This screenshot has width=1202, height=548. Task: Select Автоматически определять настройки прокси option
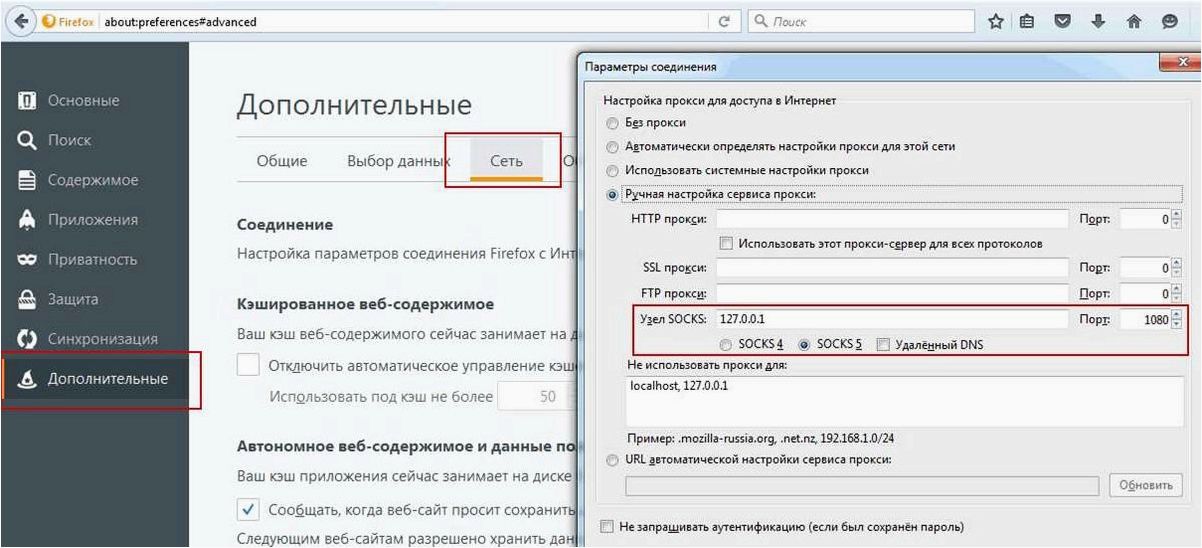[612, 146]
